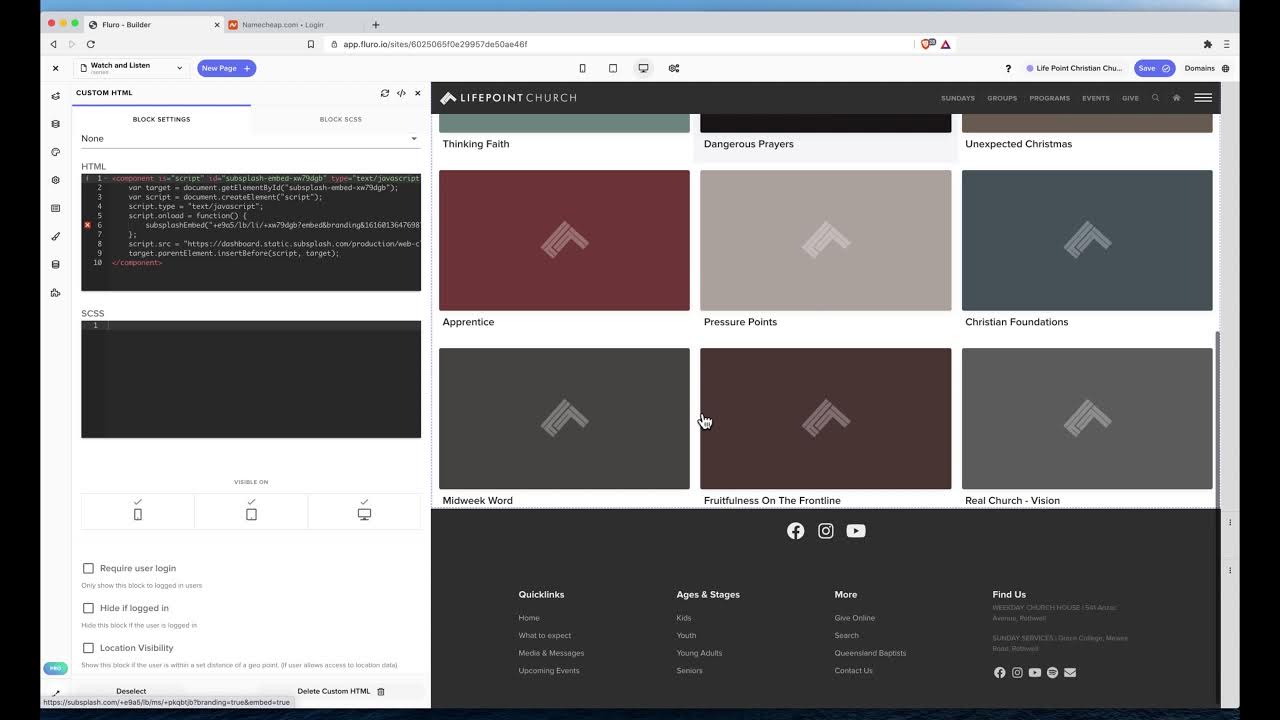
Task: Open the stacked blocks icon in left sidebar
Action: [56, 124]
